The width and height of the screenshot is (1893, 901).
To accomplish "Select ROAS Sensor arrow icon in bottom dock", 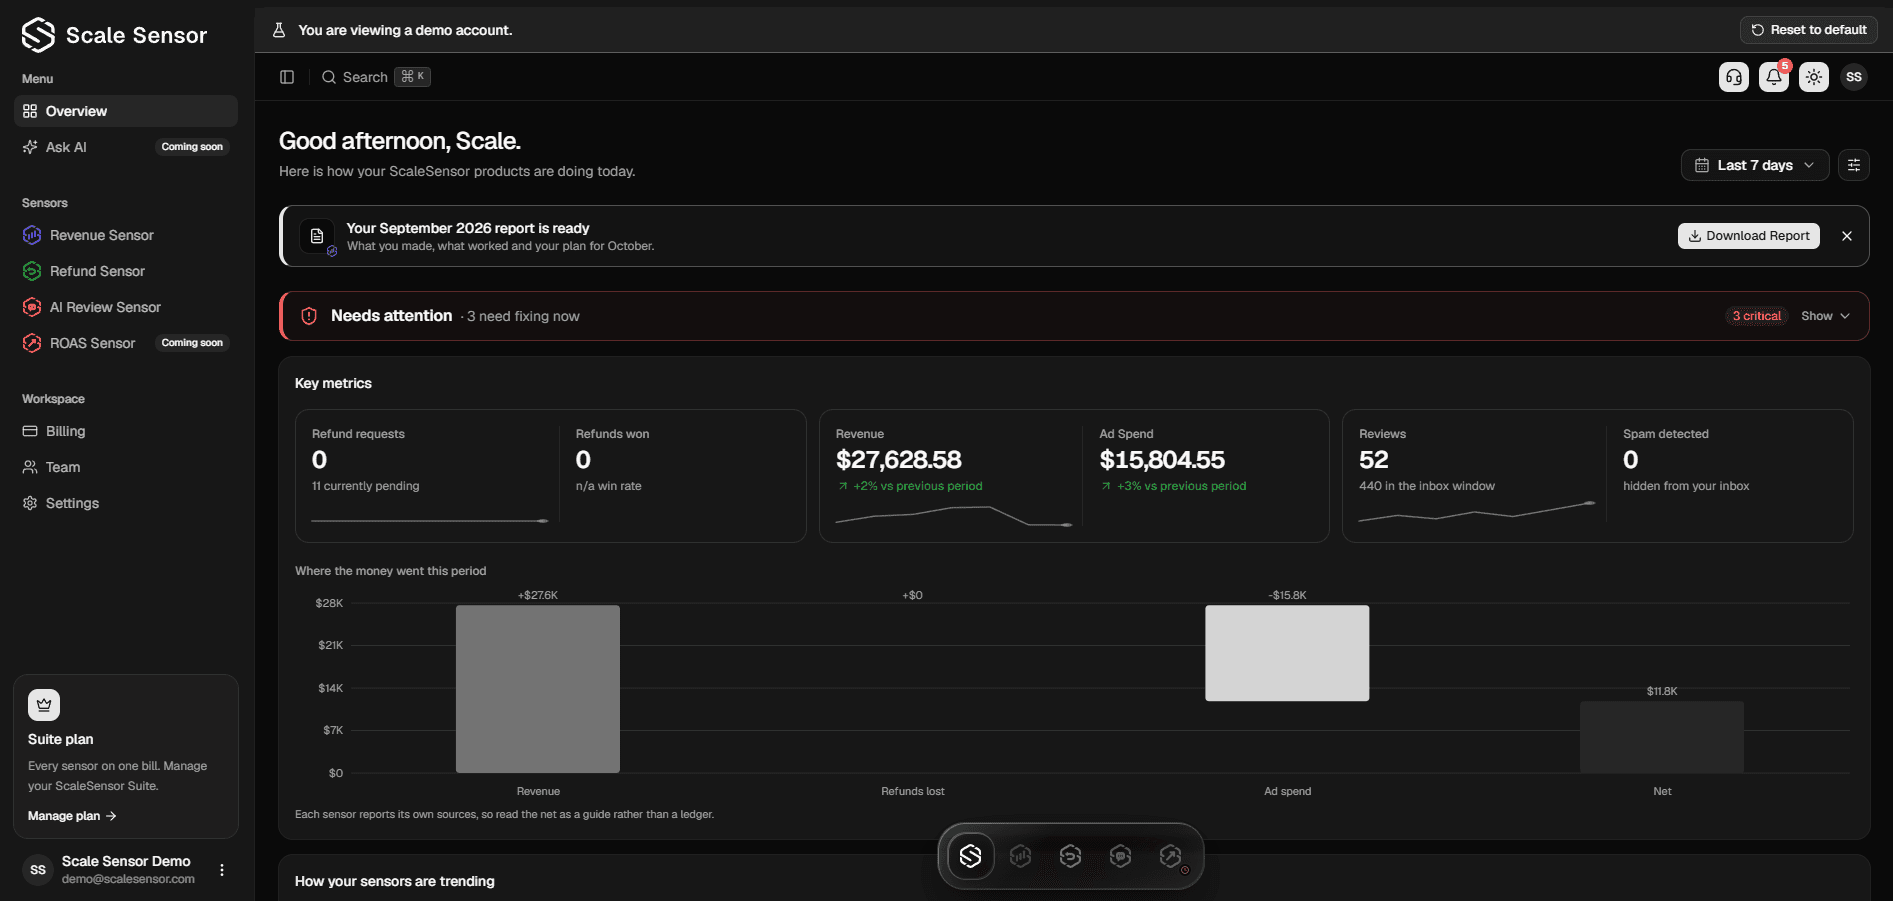I will pyautogui.click(x=1171, y=856).
